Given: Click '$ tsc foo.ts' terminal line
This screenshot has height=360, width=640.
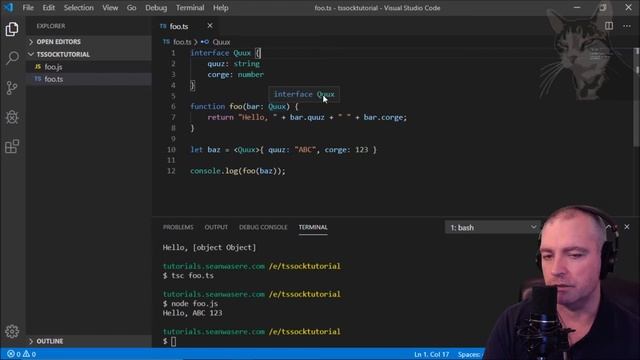Looking at the screenshot, I should point(188,276).
